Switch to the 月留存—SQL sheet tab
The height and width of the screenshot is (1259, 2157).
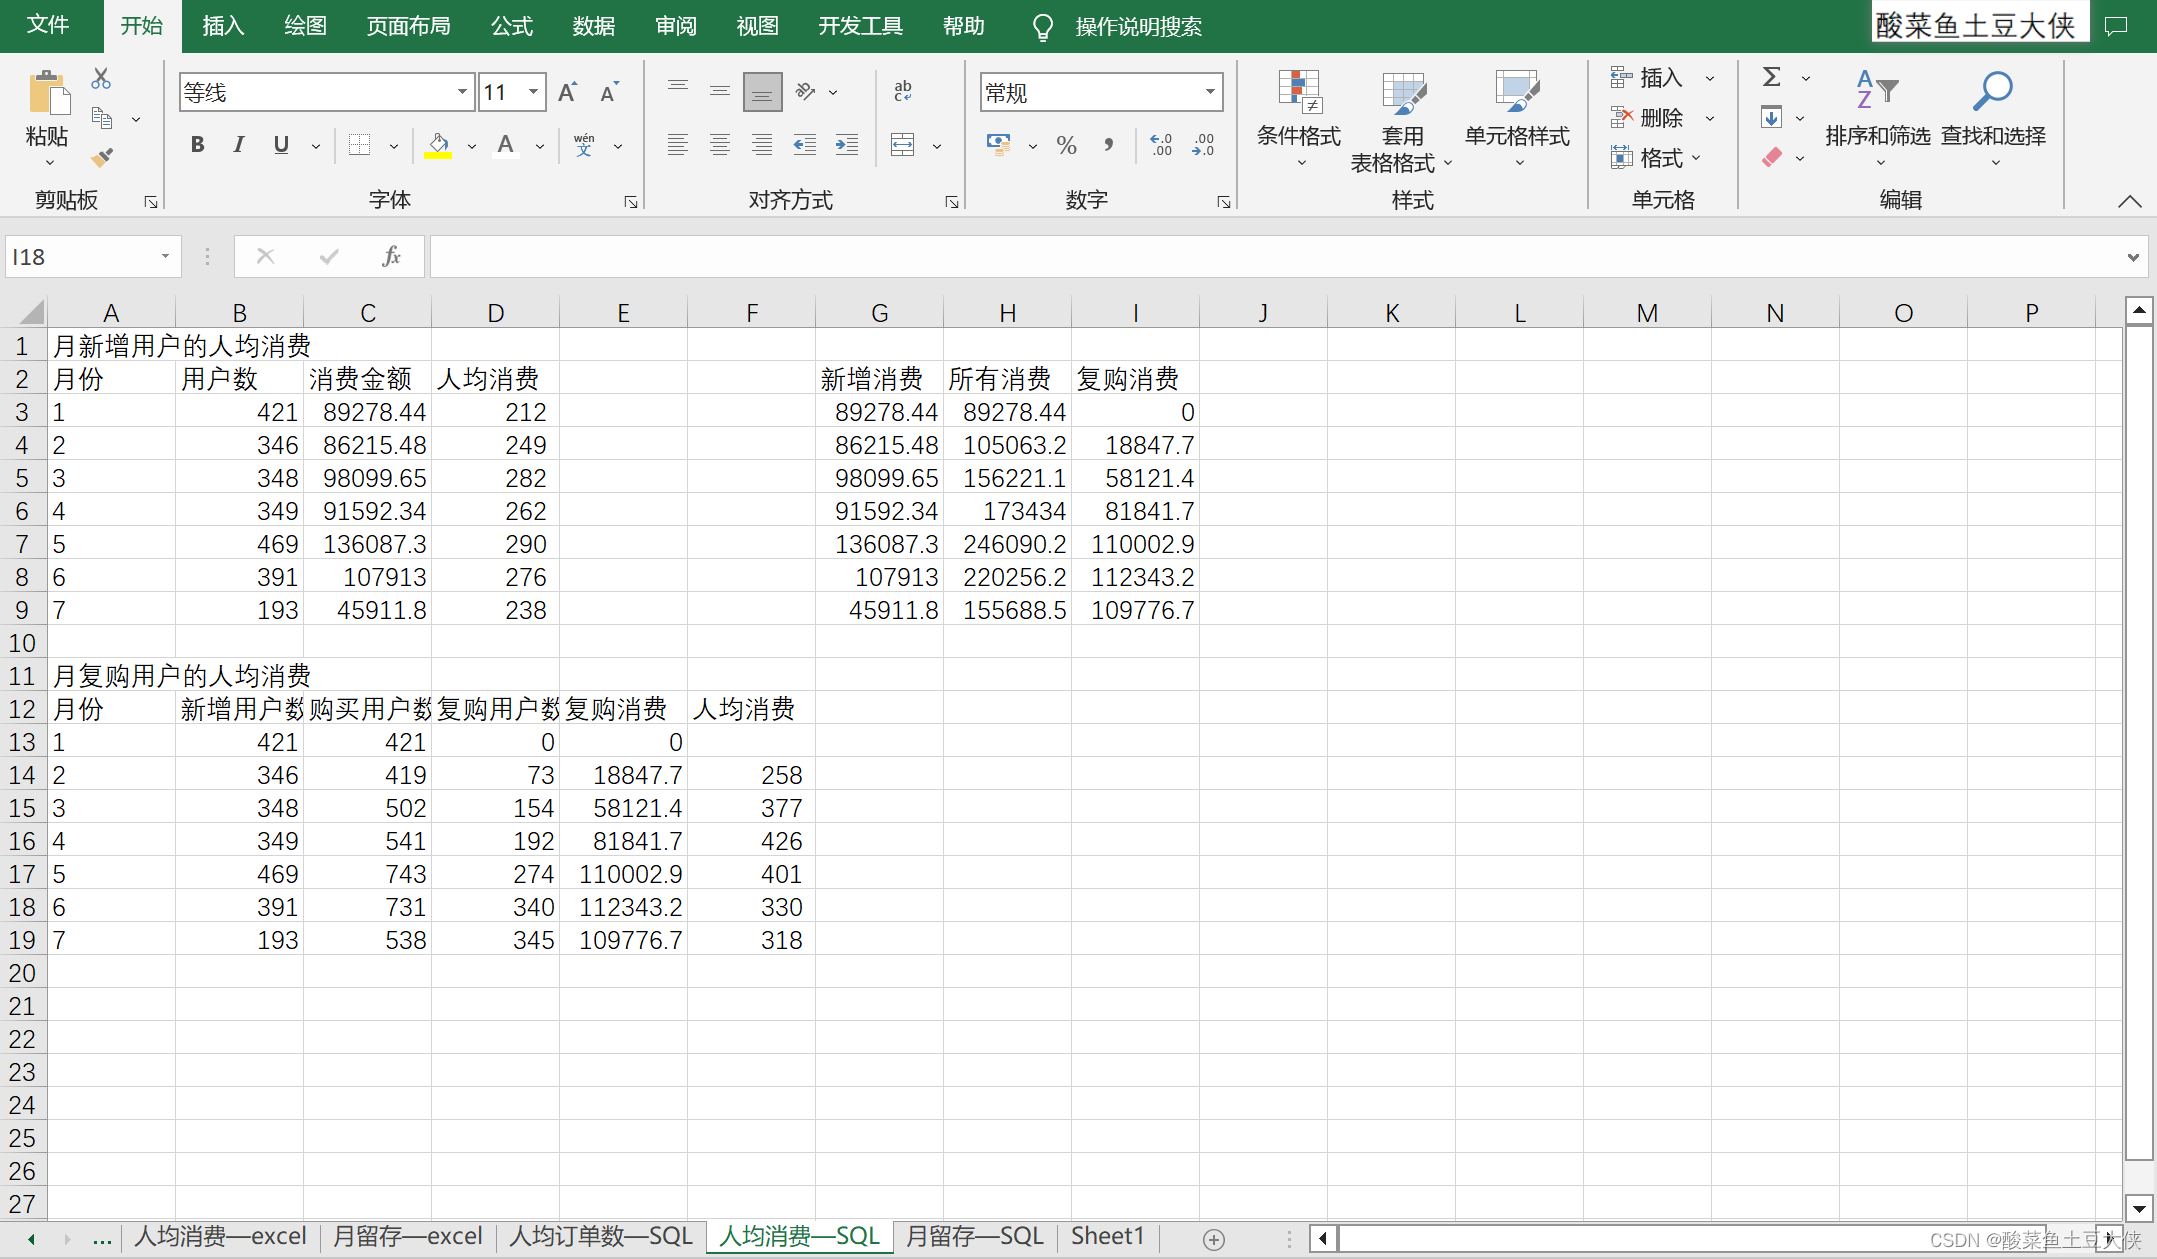click(x=974, y=1237)
